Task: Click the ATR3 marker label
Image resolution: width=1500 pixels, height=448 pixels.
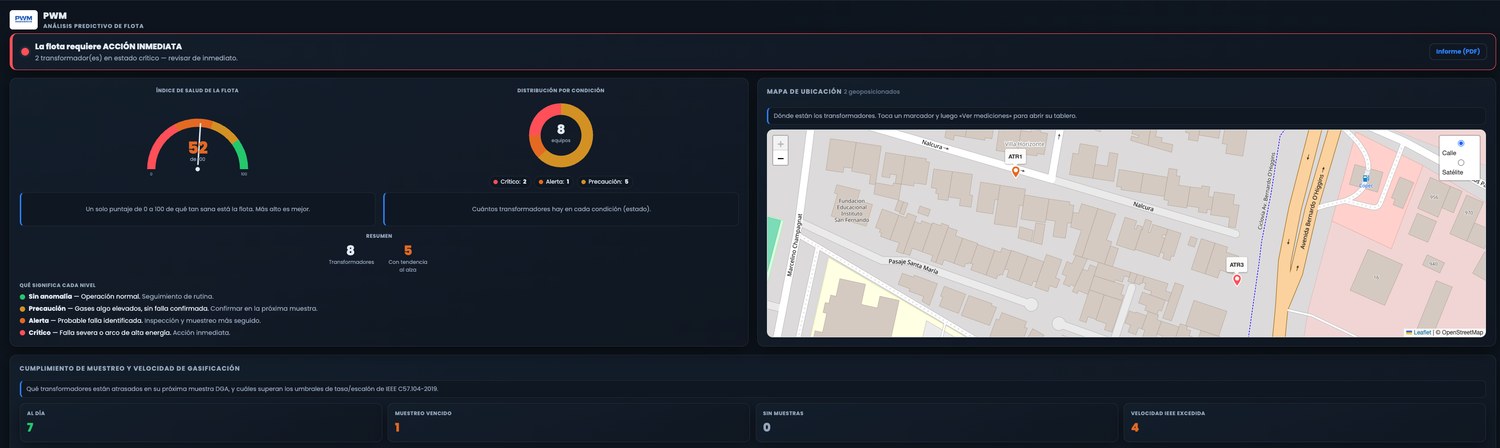Action: coord(1237,265)
